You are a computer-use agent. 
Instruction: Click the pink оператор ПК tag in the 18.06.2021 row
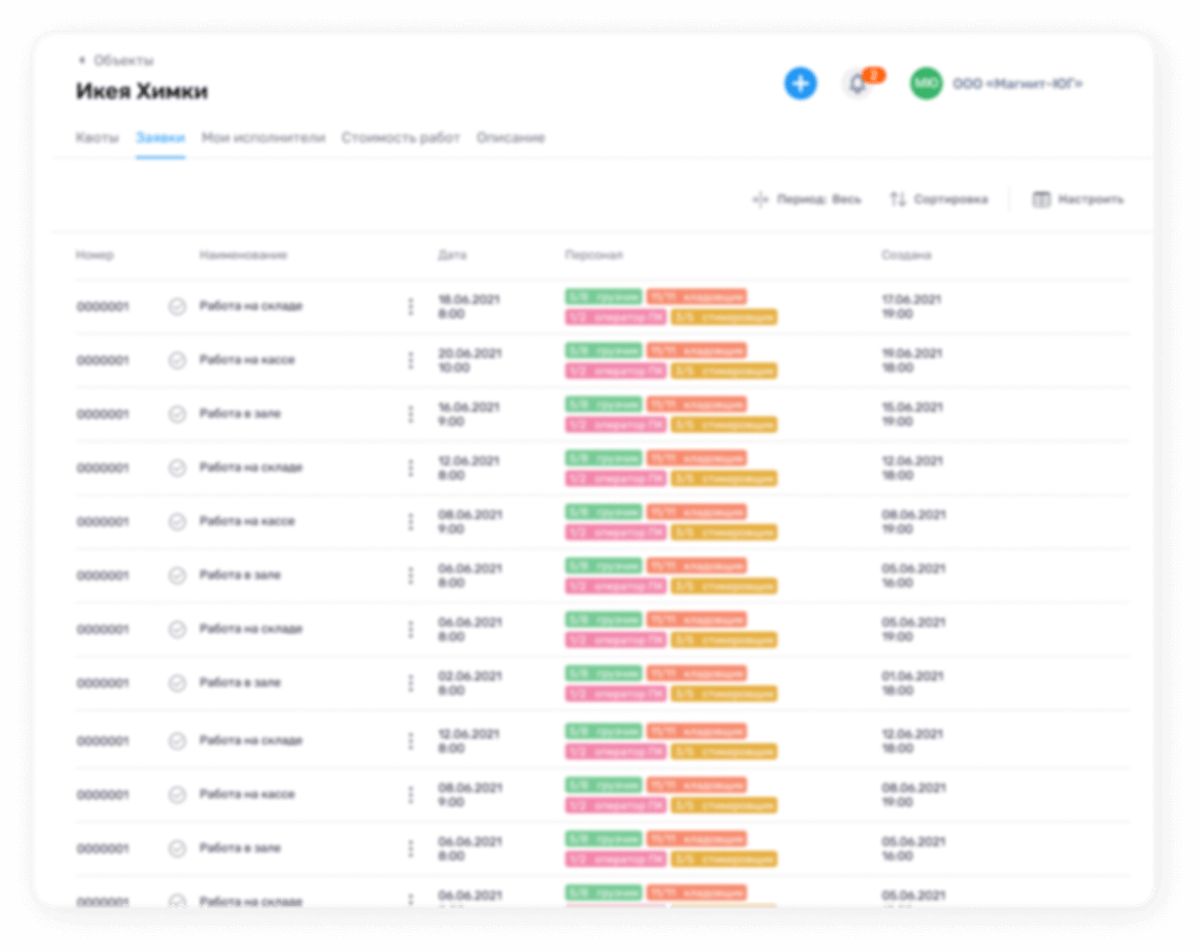[615, 317]
